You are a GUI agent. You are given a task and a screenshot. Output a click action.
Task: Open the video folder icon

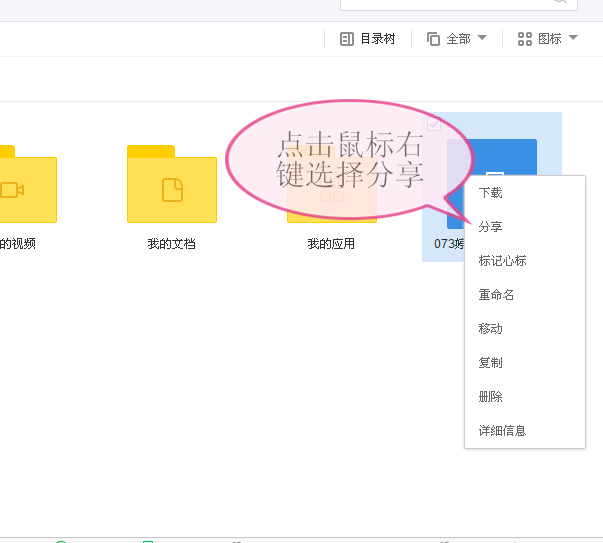tap(28, 184)
